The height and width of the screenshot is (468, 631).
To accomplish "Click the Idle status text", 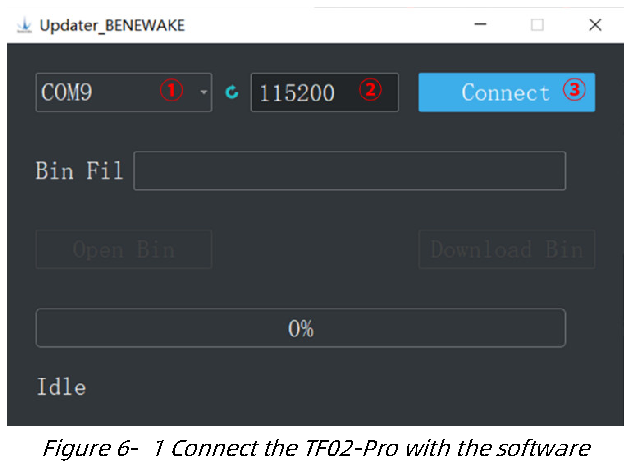I will pyautogui.click(x=61, y=387).
